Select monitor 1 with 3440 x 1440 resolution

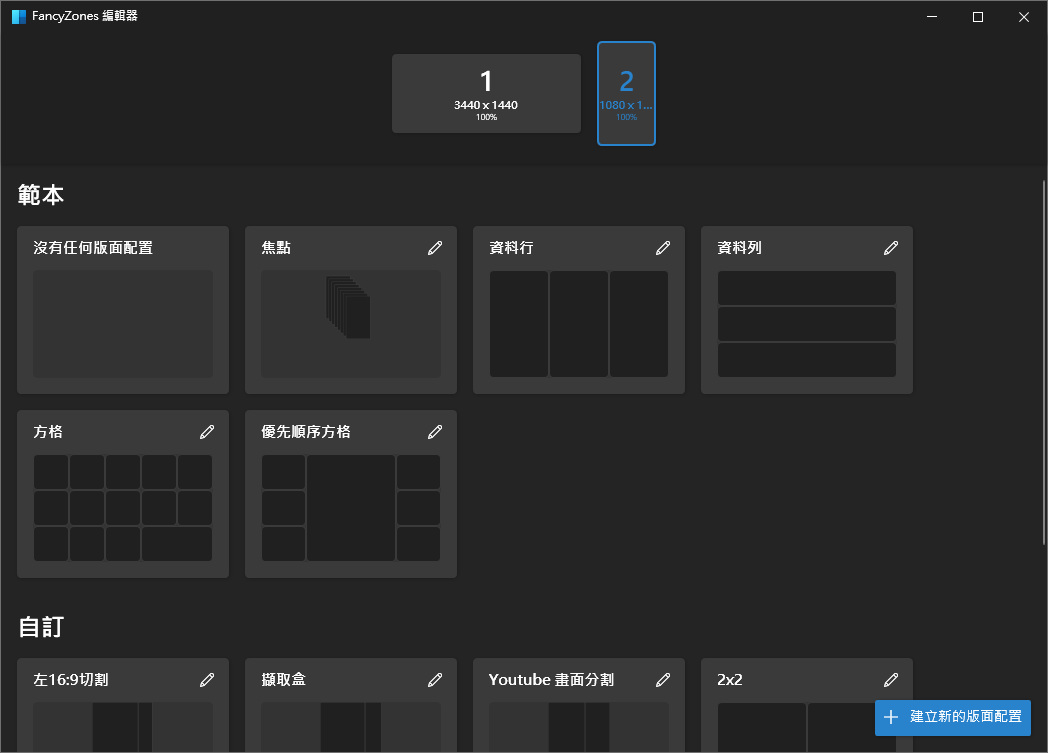(x=486, y=93)
